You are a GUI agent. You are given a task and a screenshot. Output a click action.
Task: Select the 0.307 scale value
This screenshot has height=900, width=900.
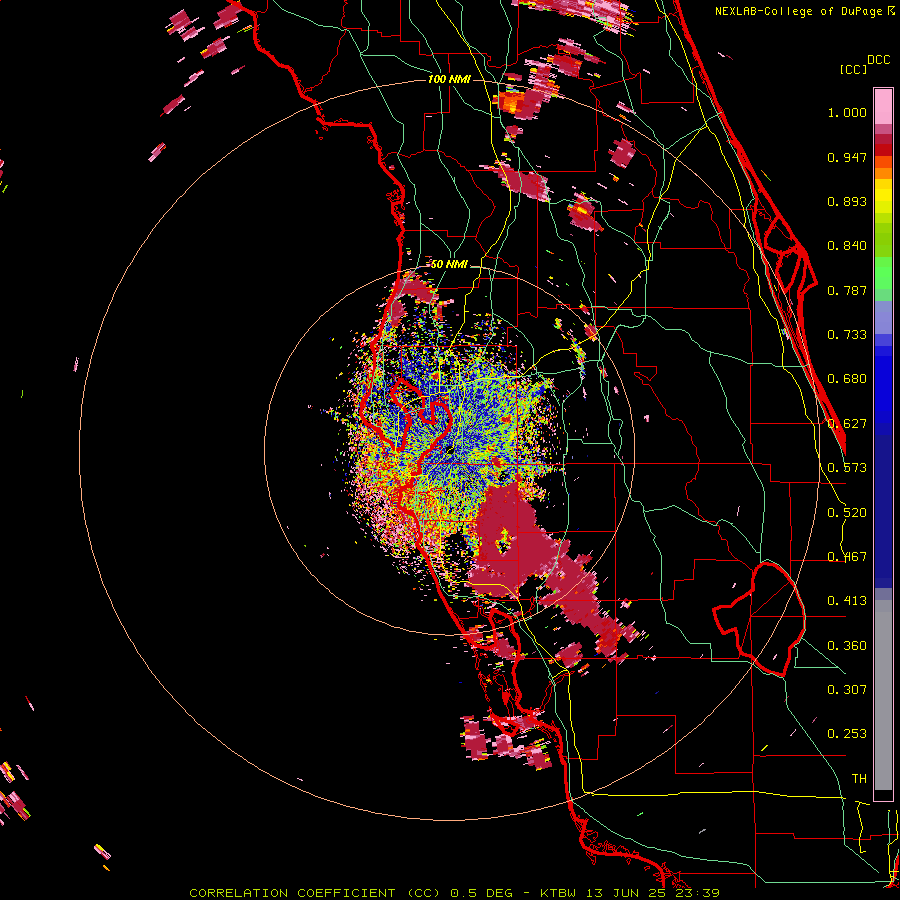(x=847, y=690)
